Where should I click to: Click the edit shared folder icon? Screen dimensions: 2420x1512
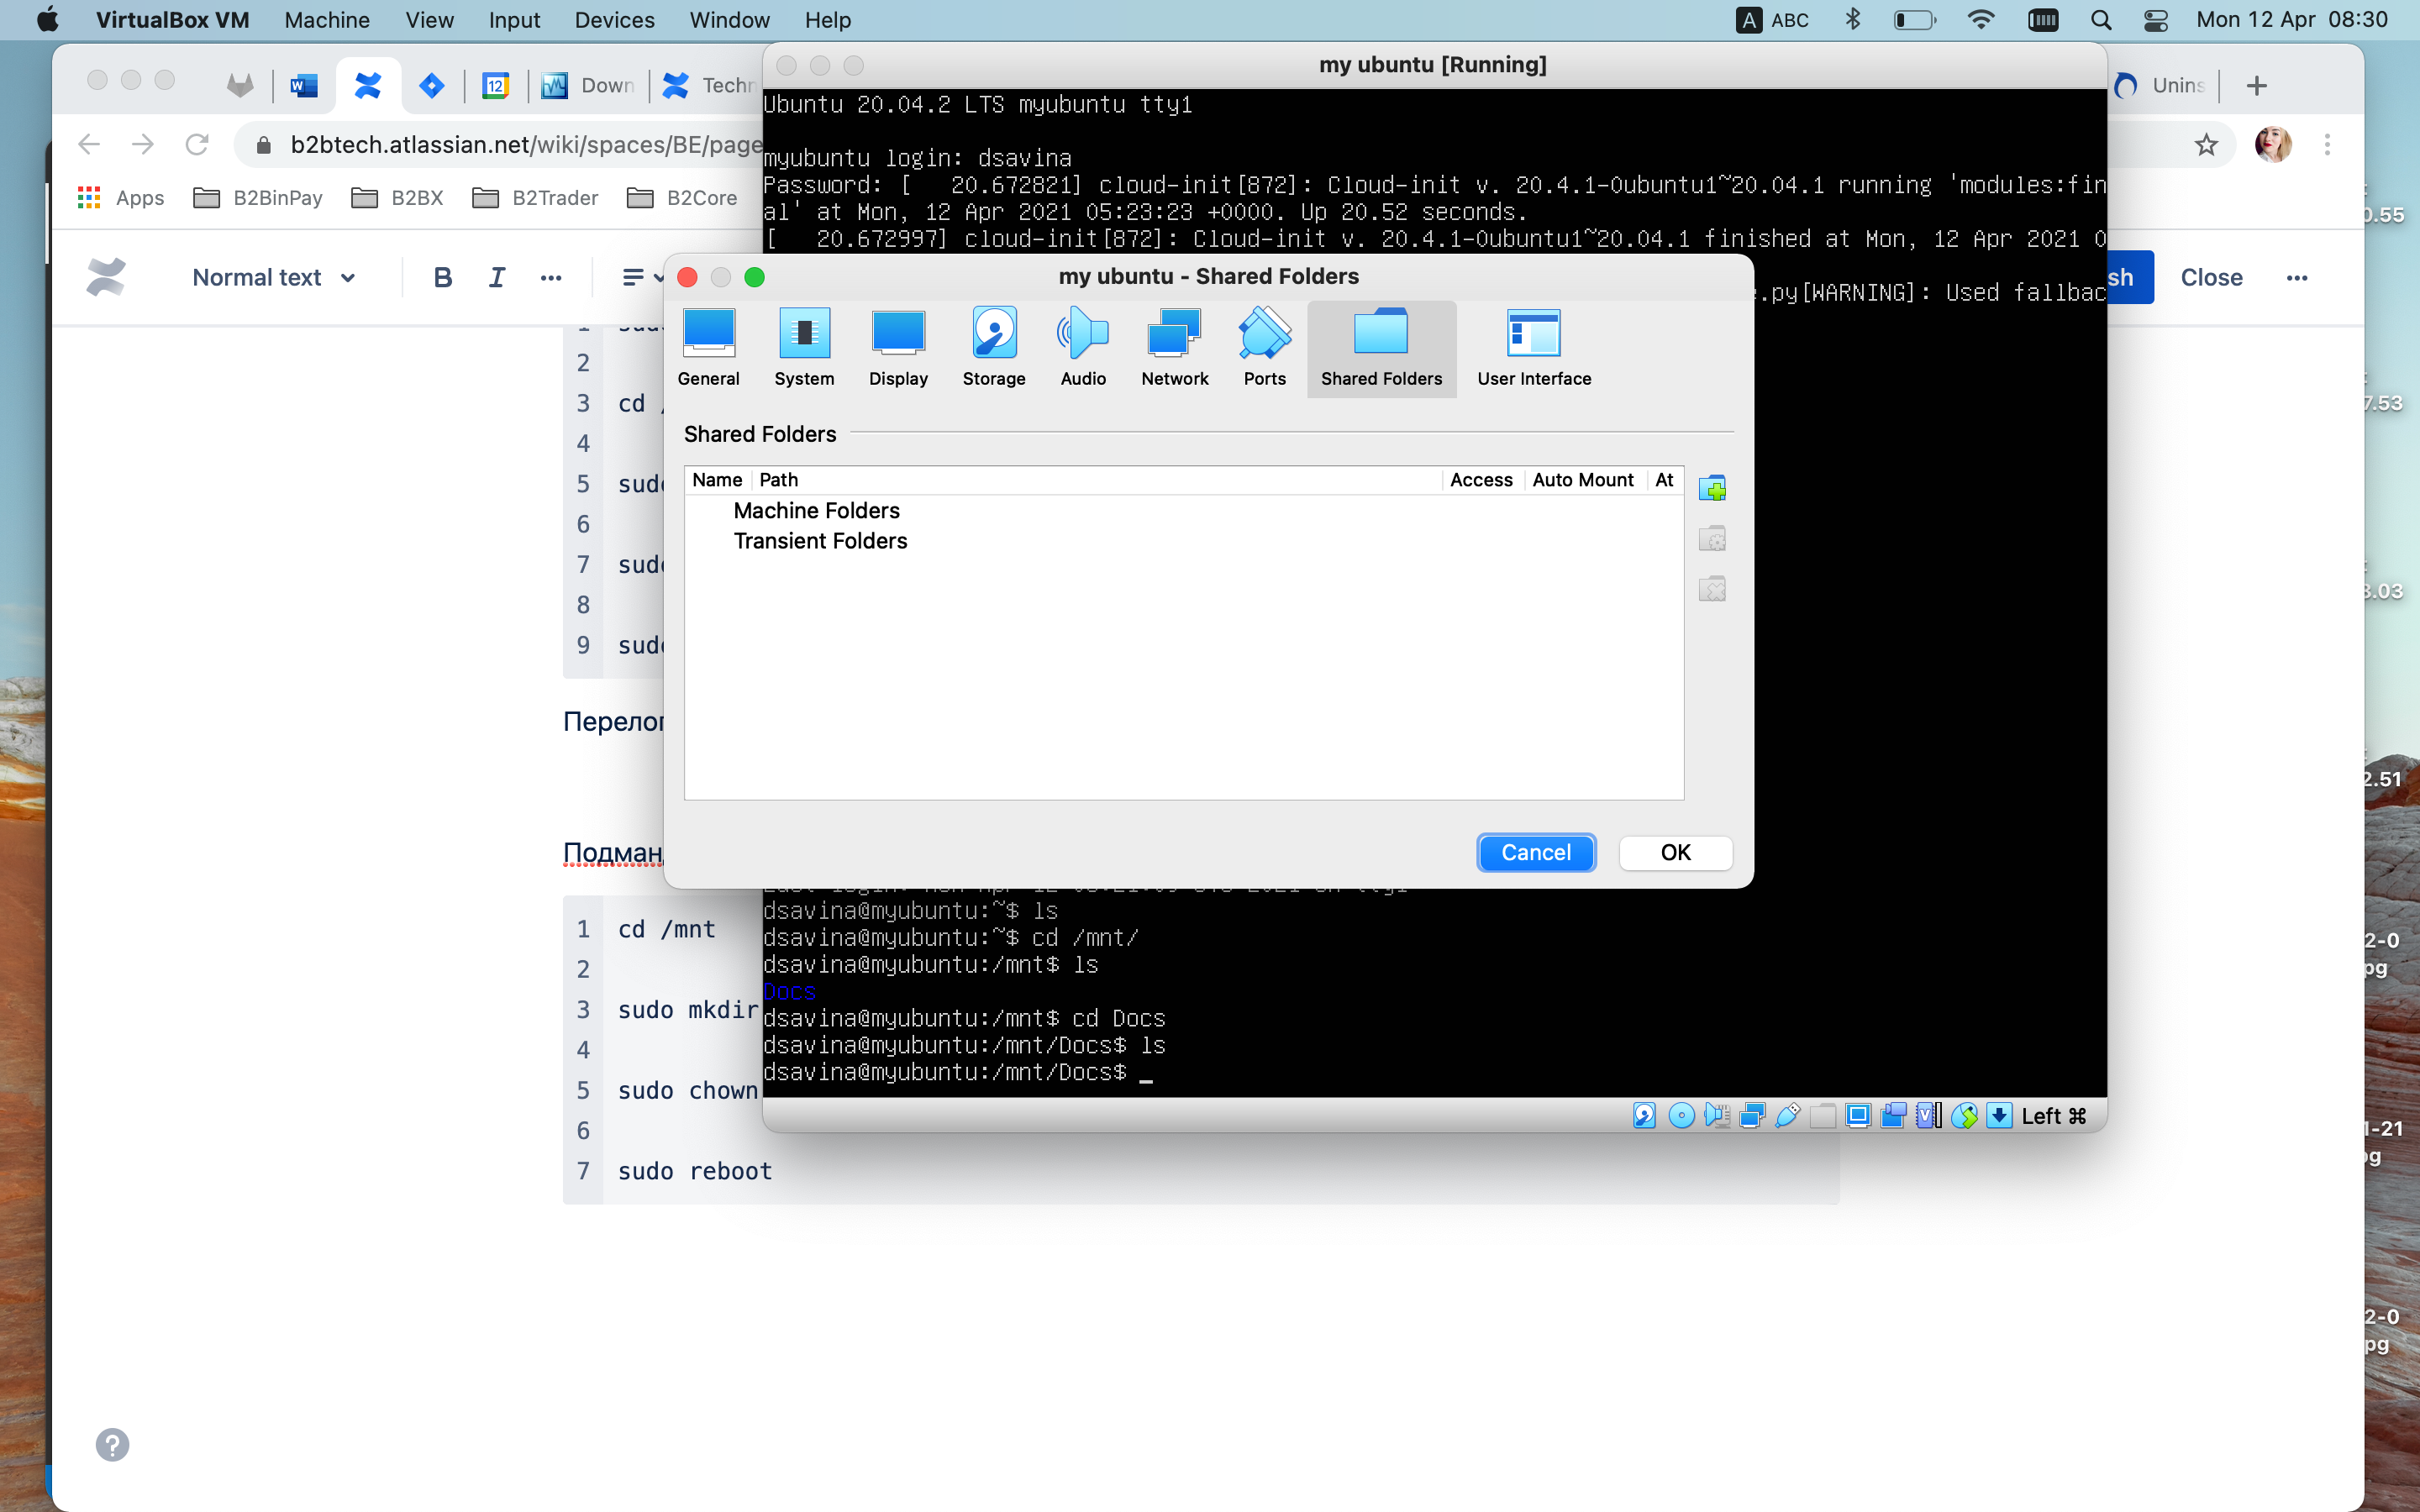(1712, 539)
